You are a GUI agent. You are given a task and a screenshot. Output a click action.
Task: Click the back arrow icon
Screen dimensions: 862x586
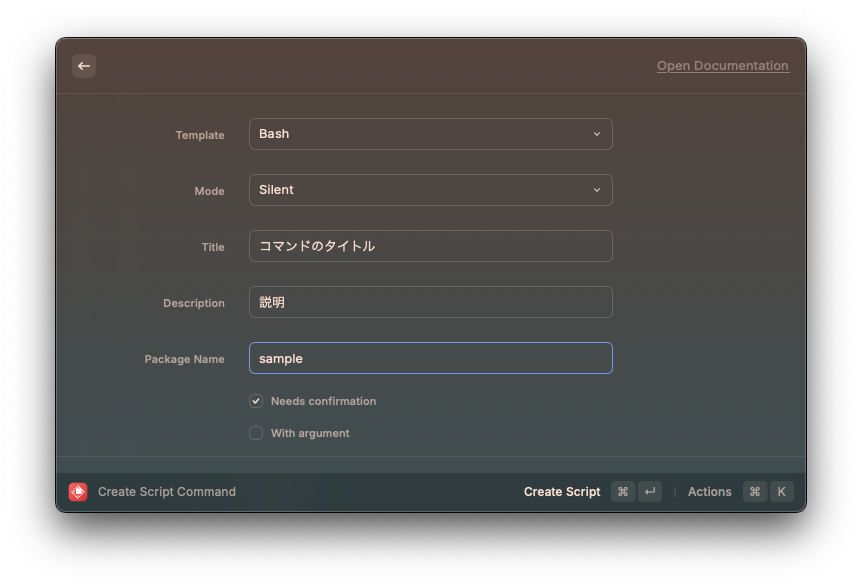point(84,66)
